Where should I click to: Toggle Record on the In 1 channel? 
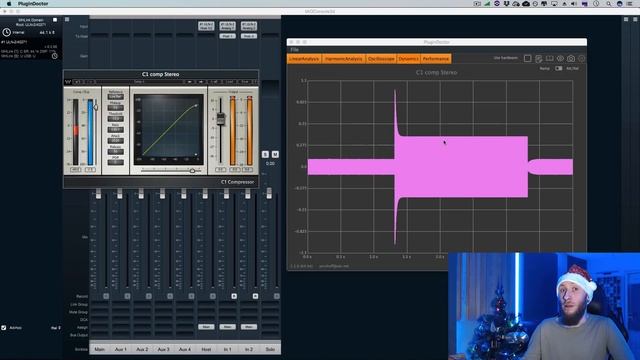(x=234, y=296)
